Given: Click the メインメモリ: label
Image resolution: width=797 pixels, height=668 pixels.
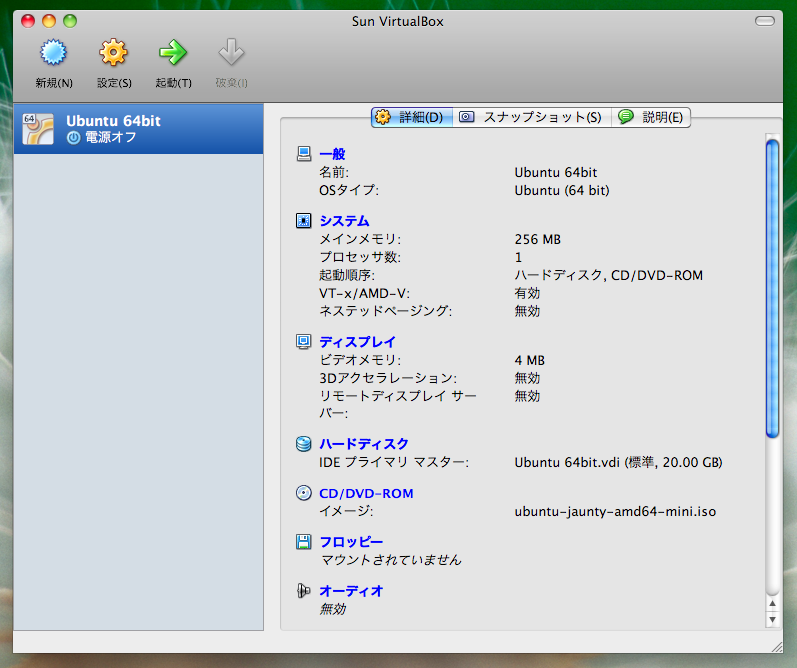Looking at the screenshot, I should tap(360, 239).
